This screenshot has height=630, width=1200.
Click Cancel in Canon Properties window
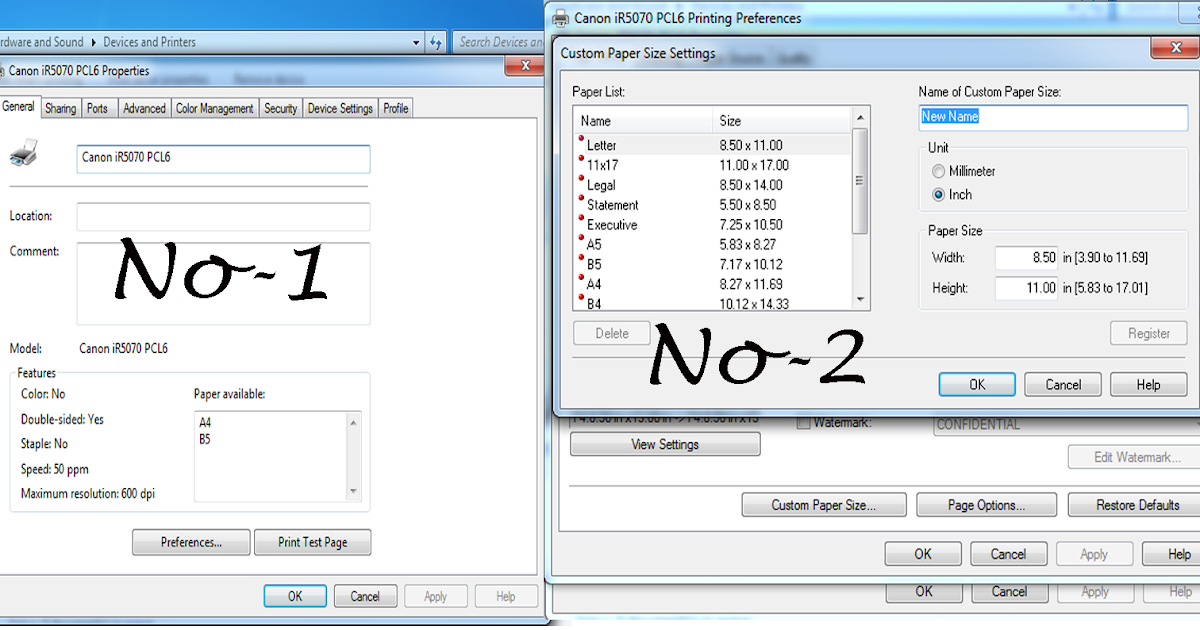(x=365, y=596)
